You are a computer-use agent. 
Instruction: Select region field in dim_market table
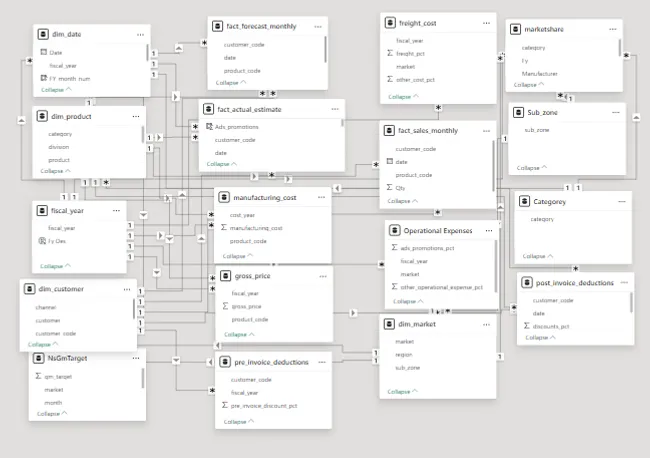[x=403, y=354]
